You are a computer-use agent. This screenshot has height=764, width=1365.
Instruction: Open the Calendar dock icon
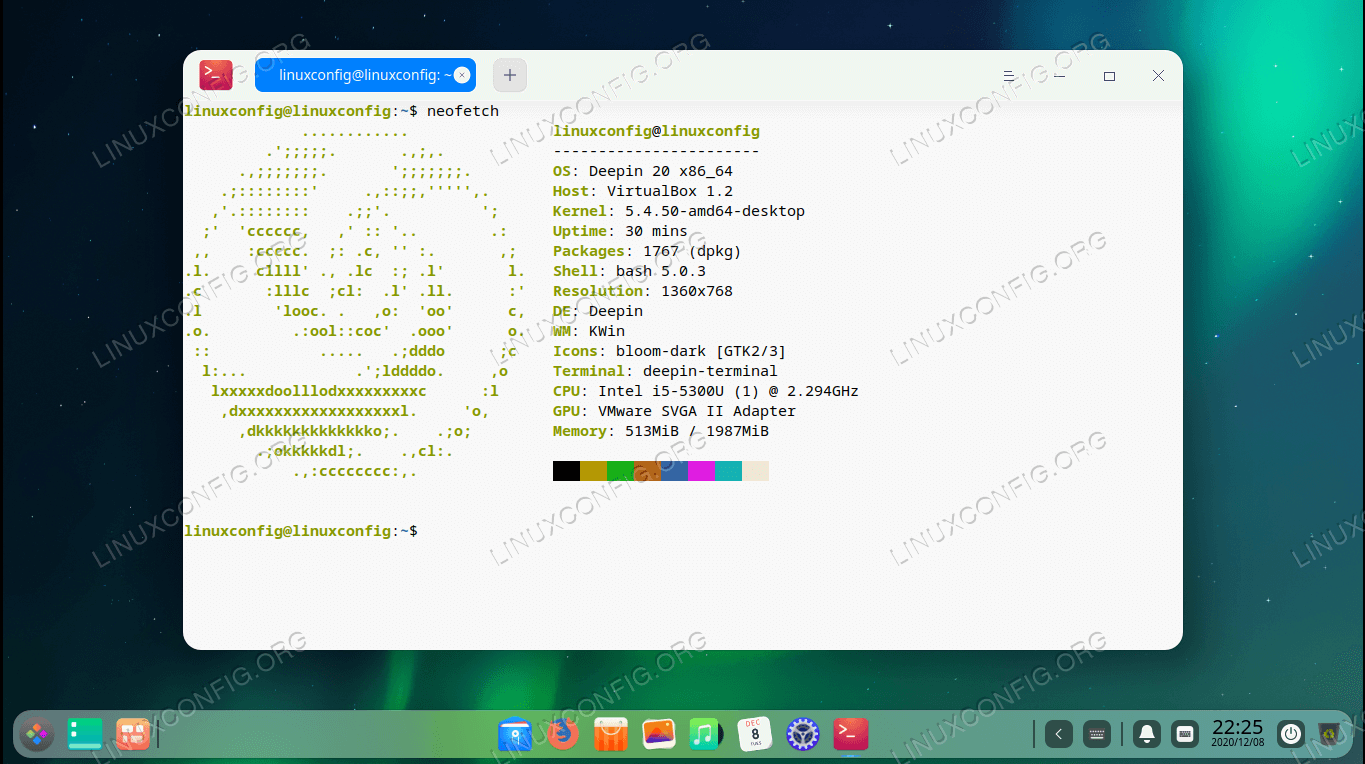(x=755, y=735)
